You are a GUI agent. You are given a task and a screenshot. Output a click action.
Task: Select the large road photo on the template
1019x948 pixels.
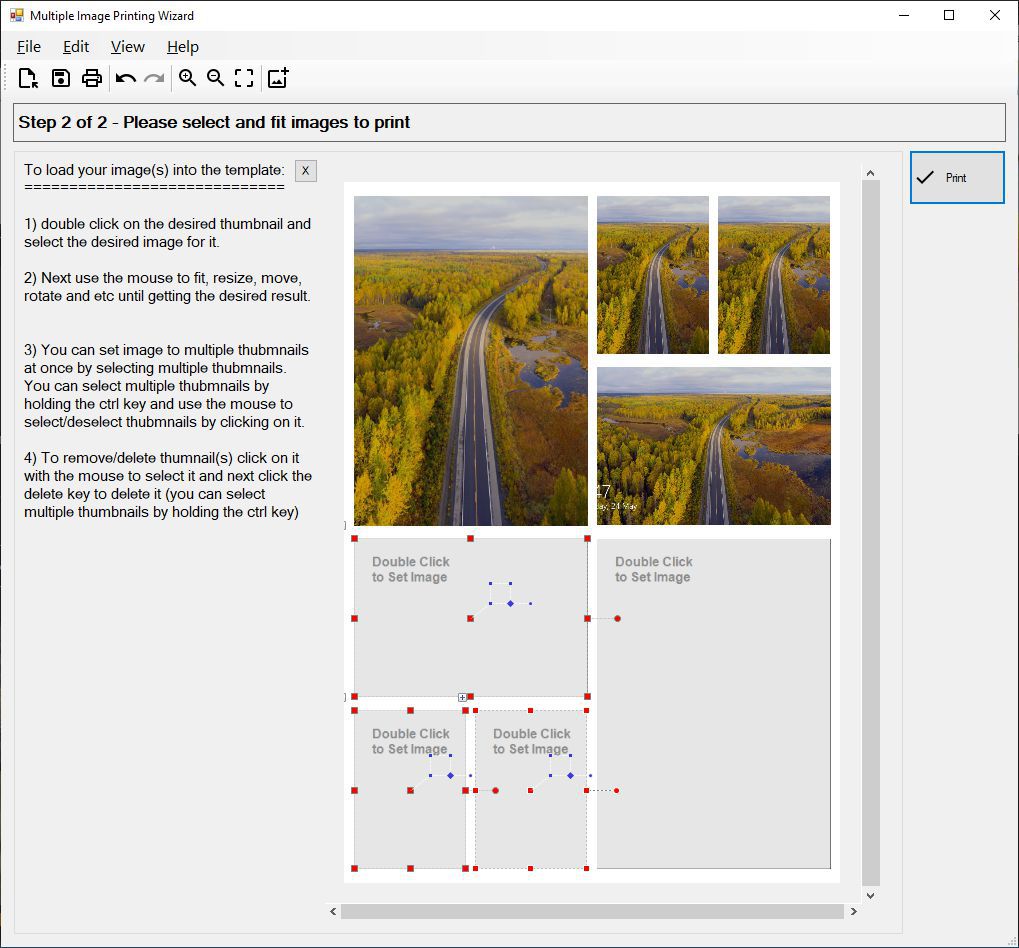click(470, 360)
